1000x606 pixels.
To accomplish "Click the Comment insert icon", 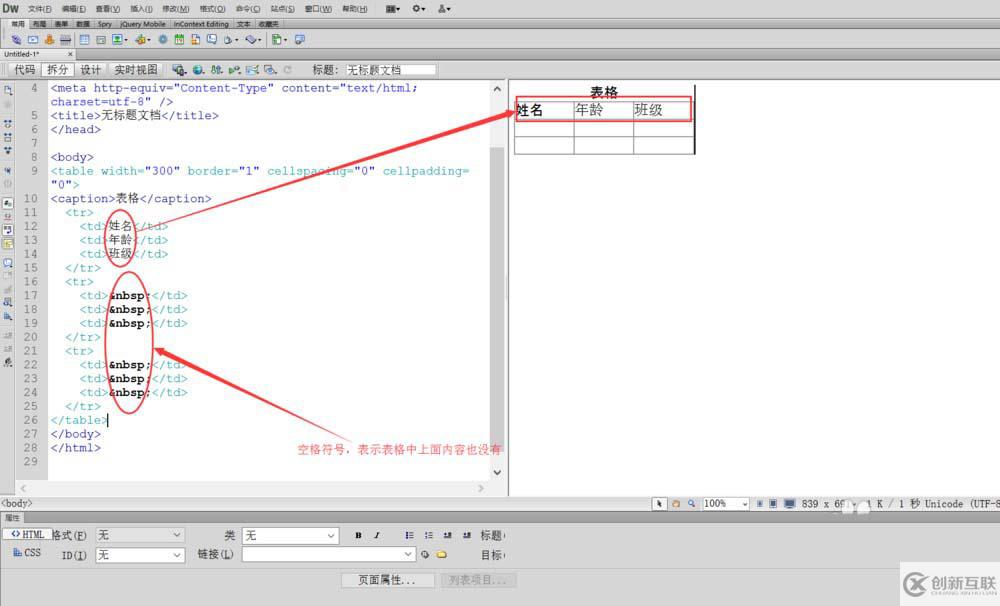I will click(x=212, y=40).
